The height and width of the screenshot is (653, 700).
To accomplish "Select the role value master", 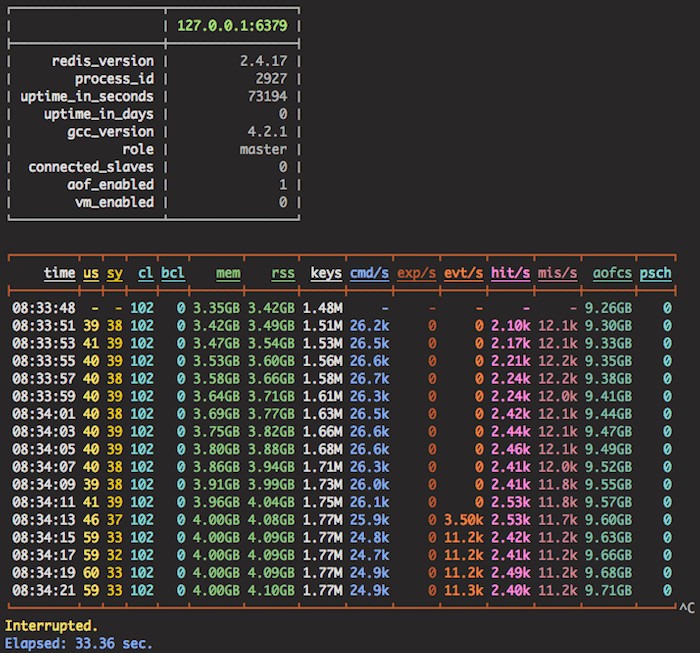I will click(264, 149).
